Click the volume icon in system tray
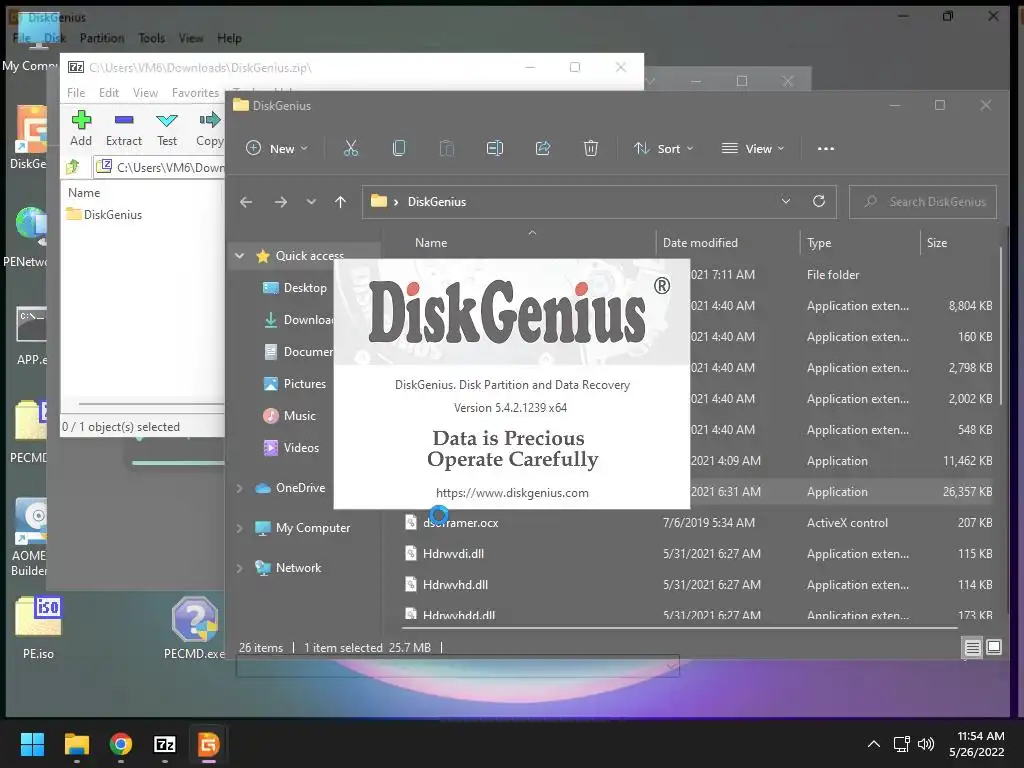 pos(925,744)
